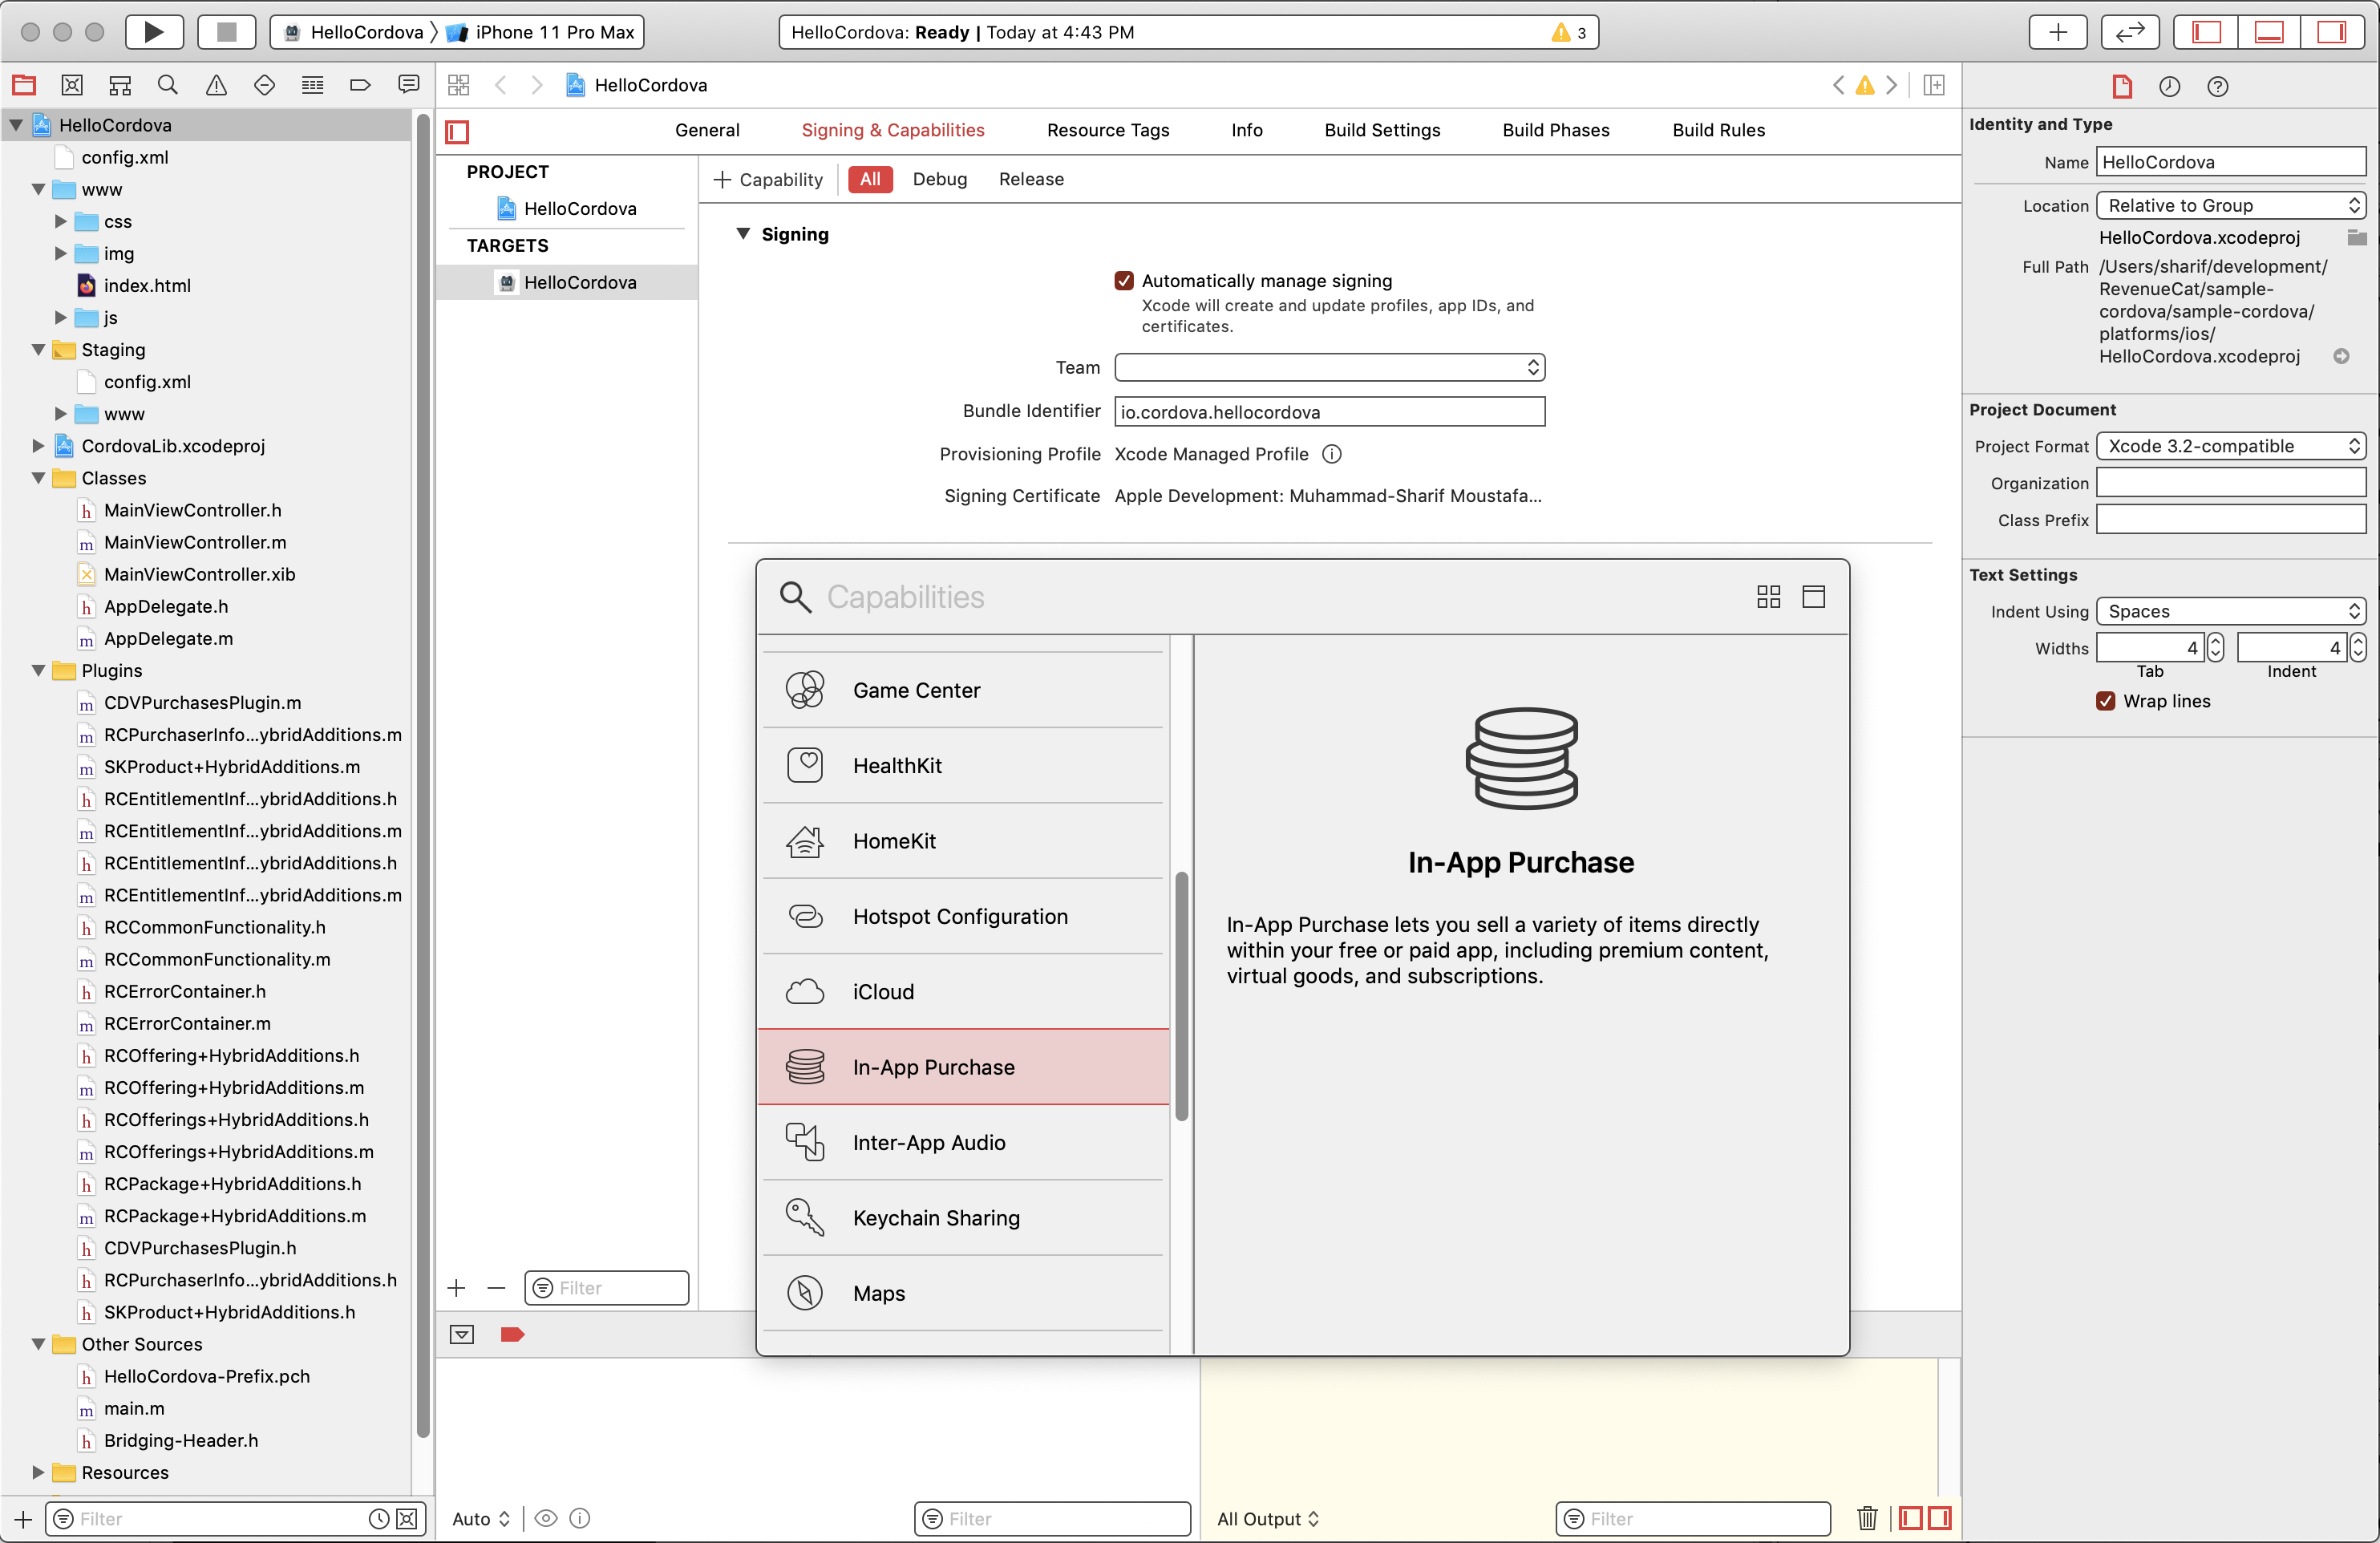Switch to the Build Settings tab
The height and width of the screenshot is (1543, 2380).
pos(1382,130)
